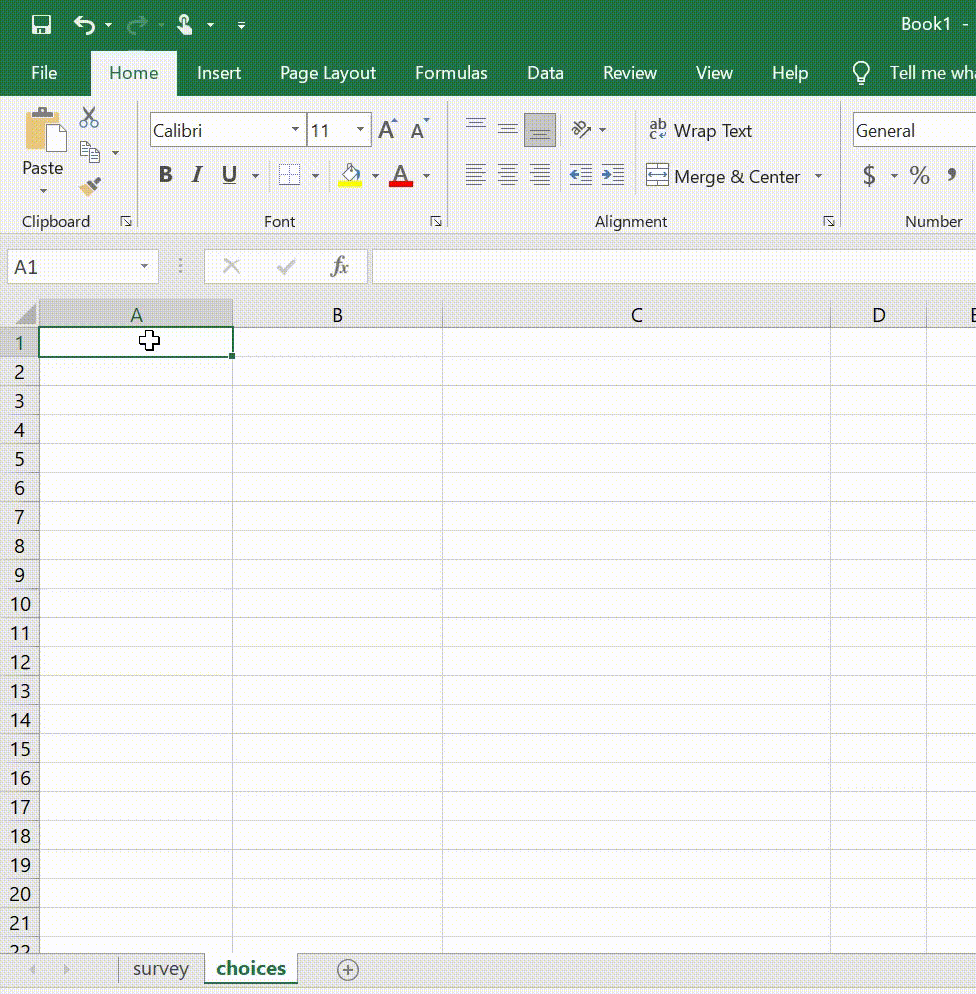976x994 pixels.
Task: Open the Undo history dropdown arrow
Action: tap(108, 25)
